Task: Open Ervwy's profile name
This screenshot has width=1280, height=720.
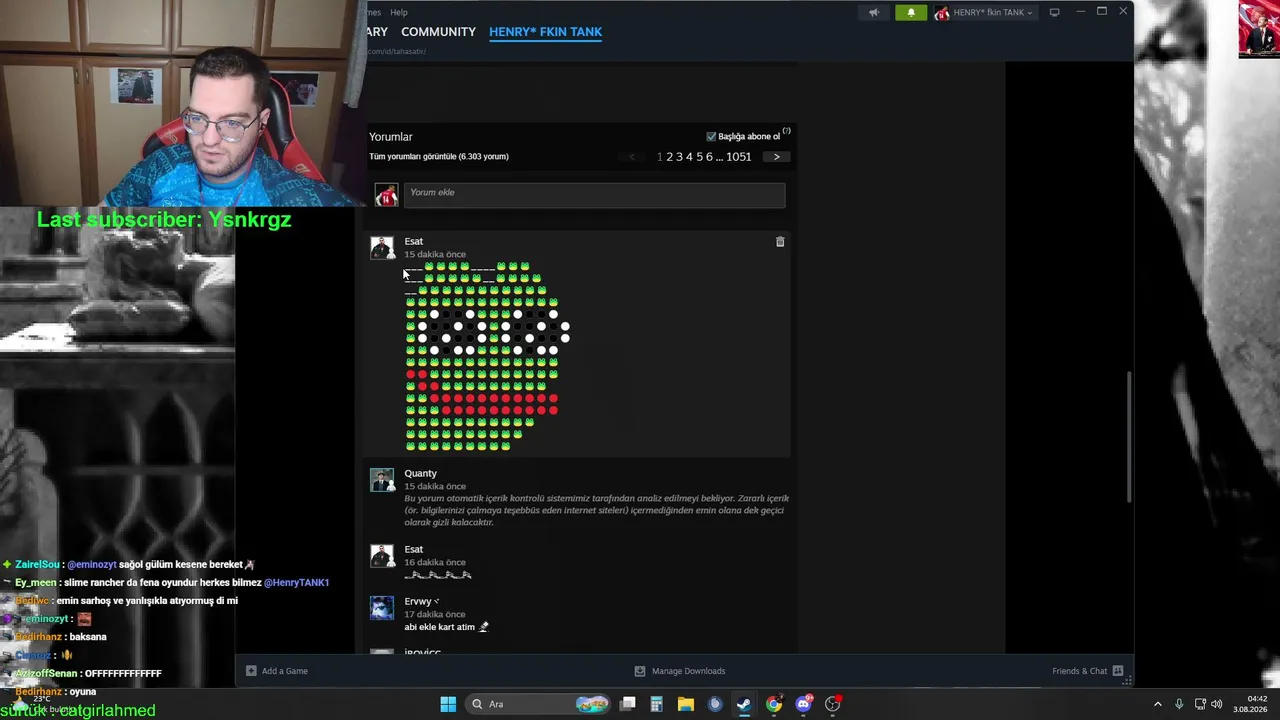Action: tap(419, 601)
